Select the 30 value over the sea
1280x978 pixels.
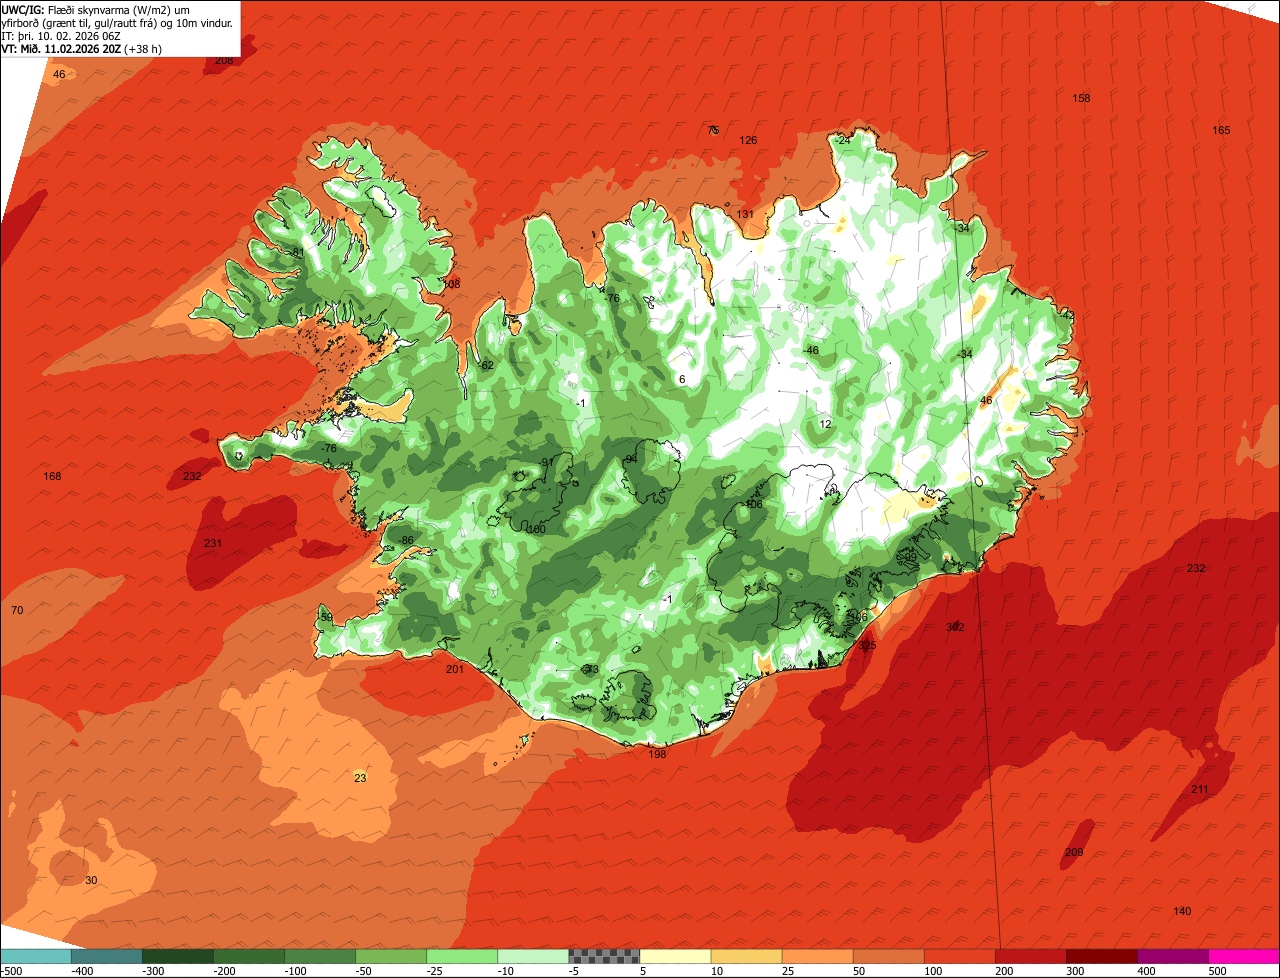pos(91,880)
